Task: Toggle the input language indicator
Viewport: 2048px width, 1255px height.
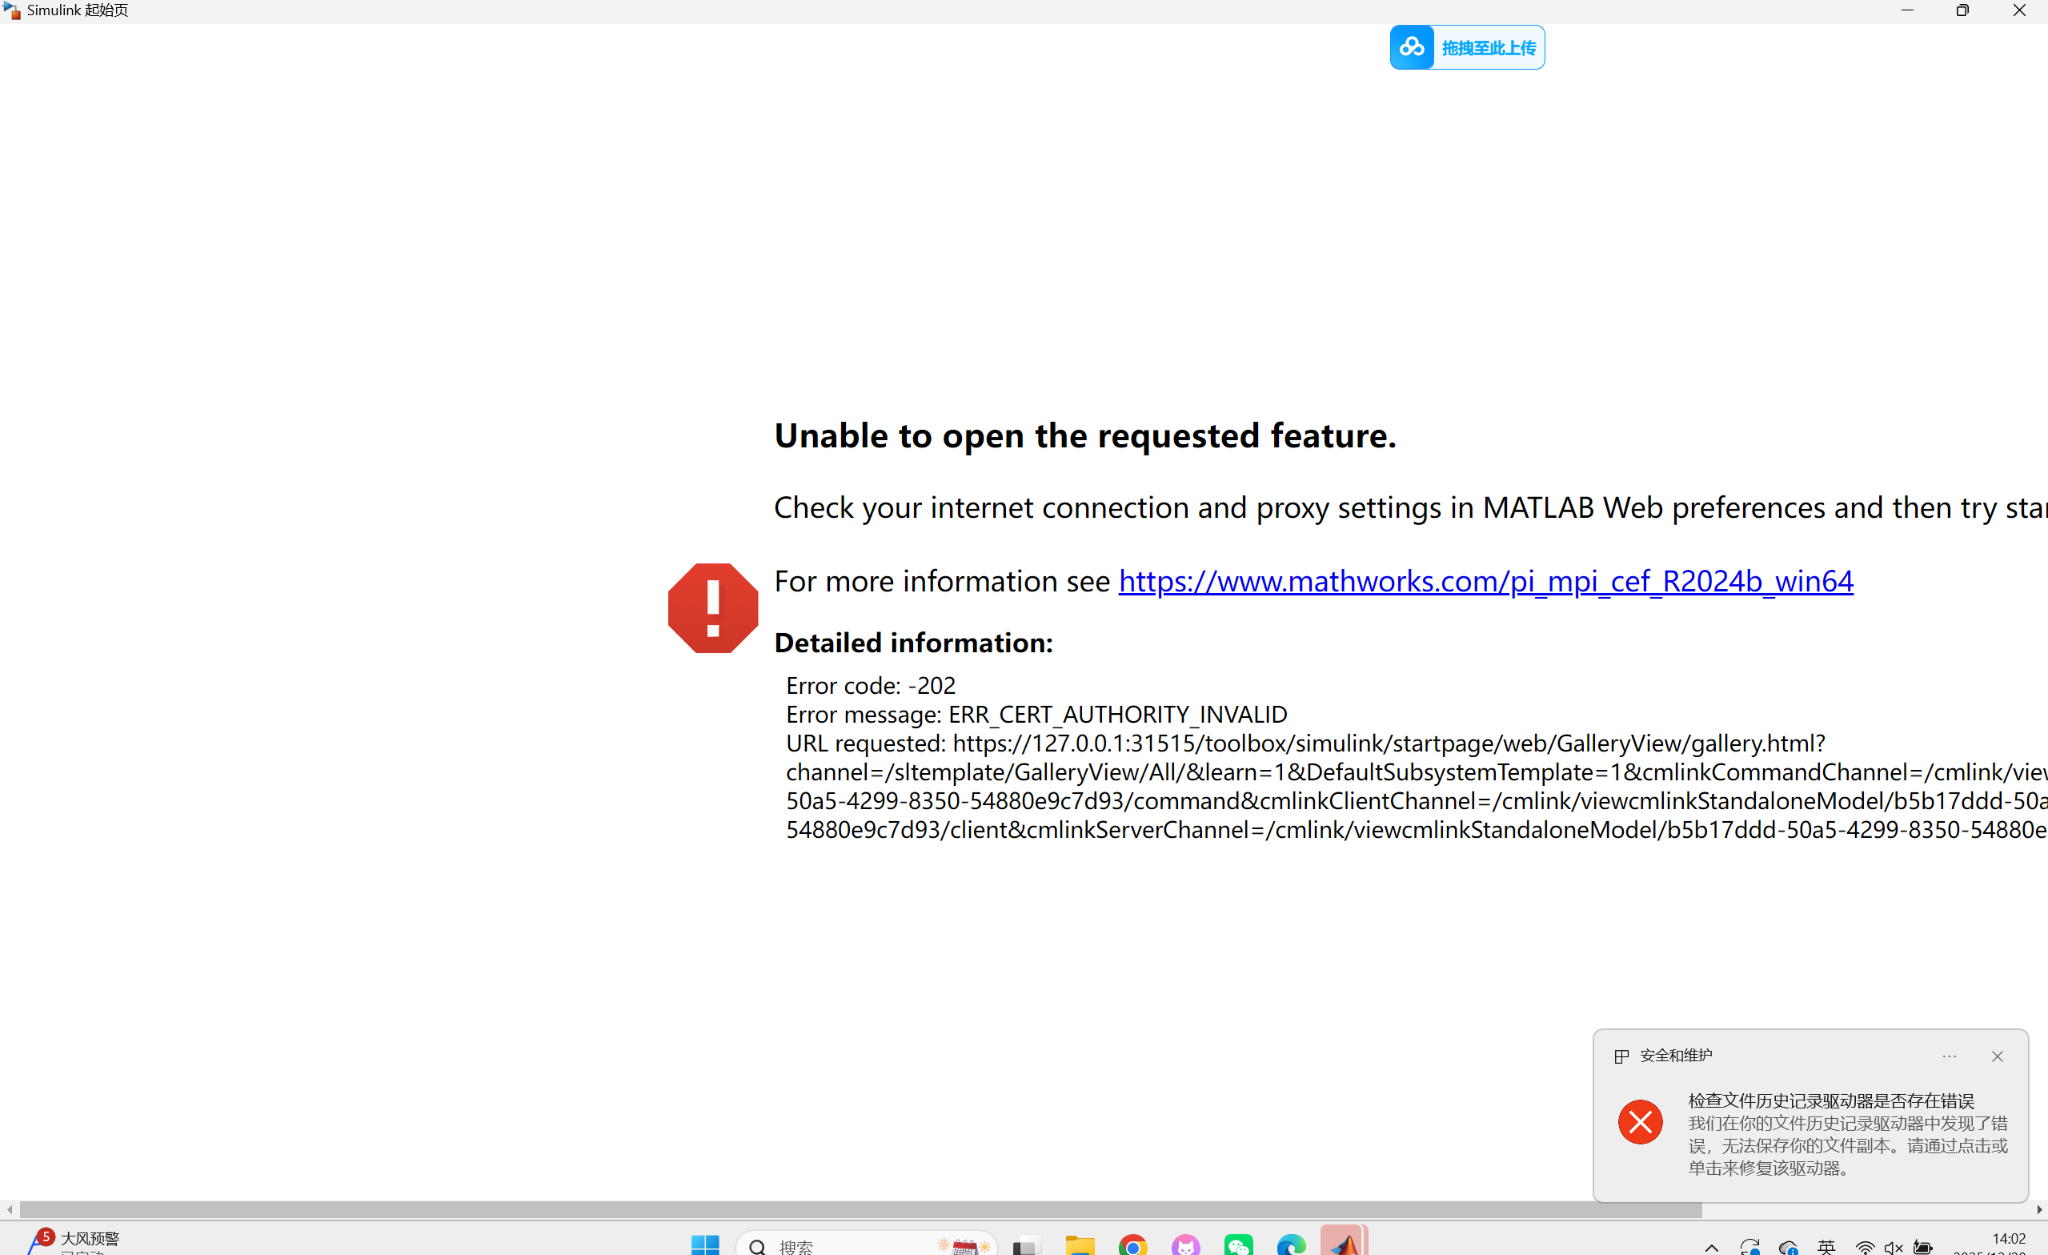Action: click(x=1826, y=1247)
